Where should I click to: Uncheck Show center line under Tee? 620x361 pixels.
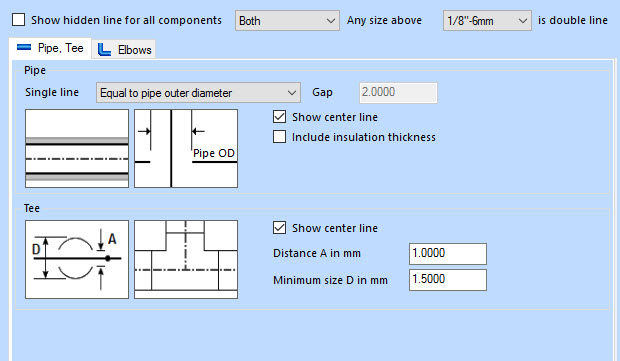[x=280, y=228]
